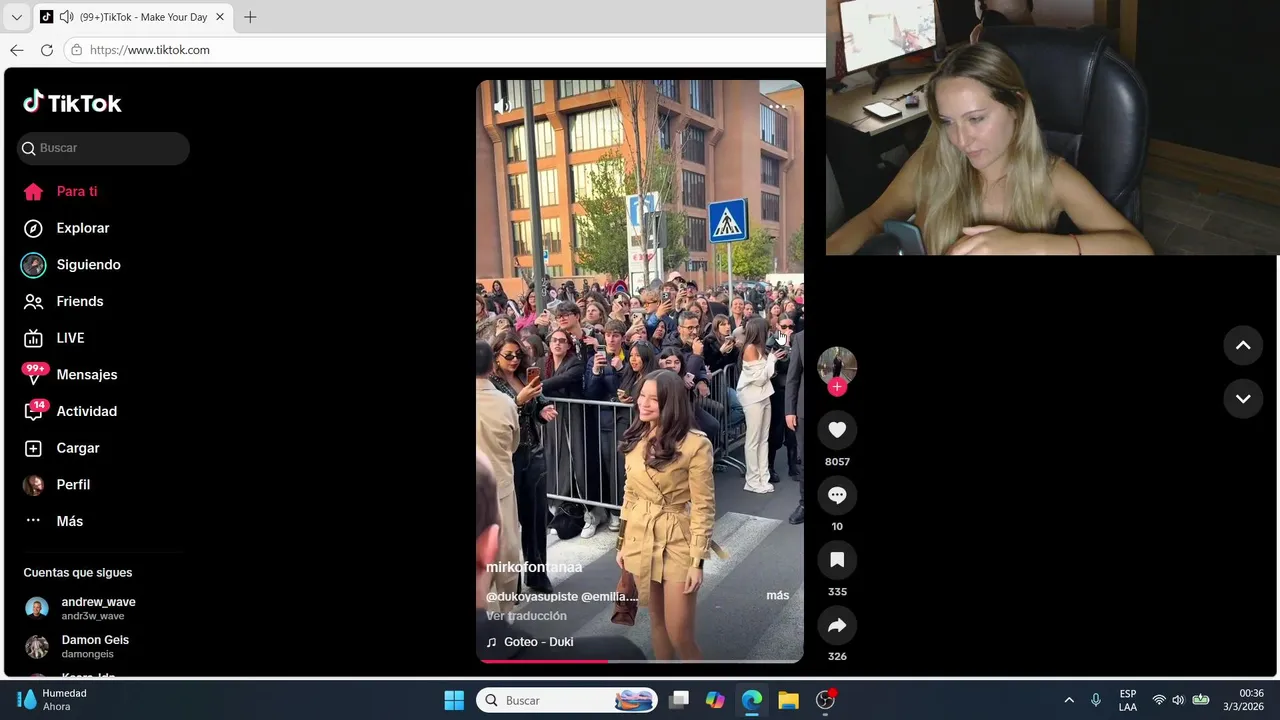
Task: Click the browser back arrow
Action: click(x=16, y=50)
